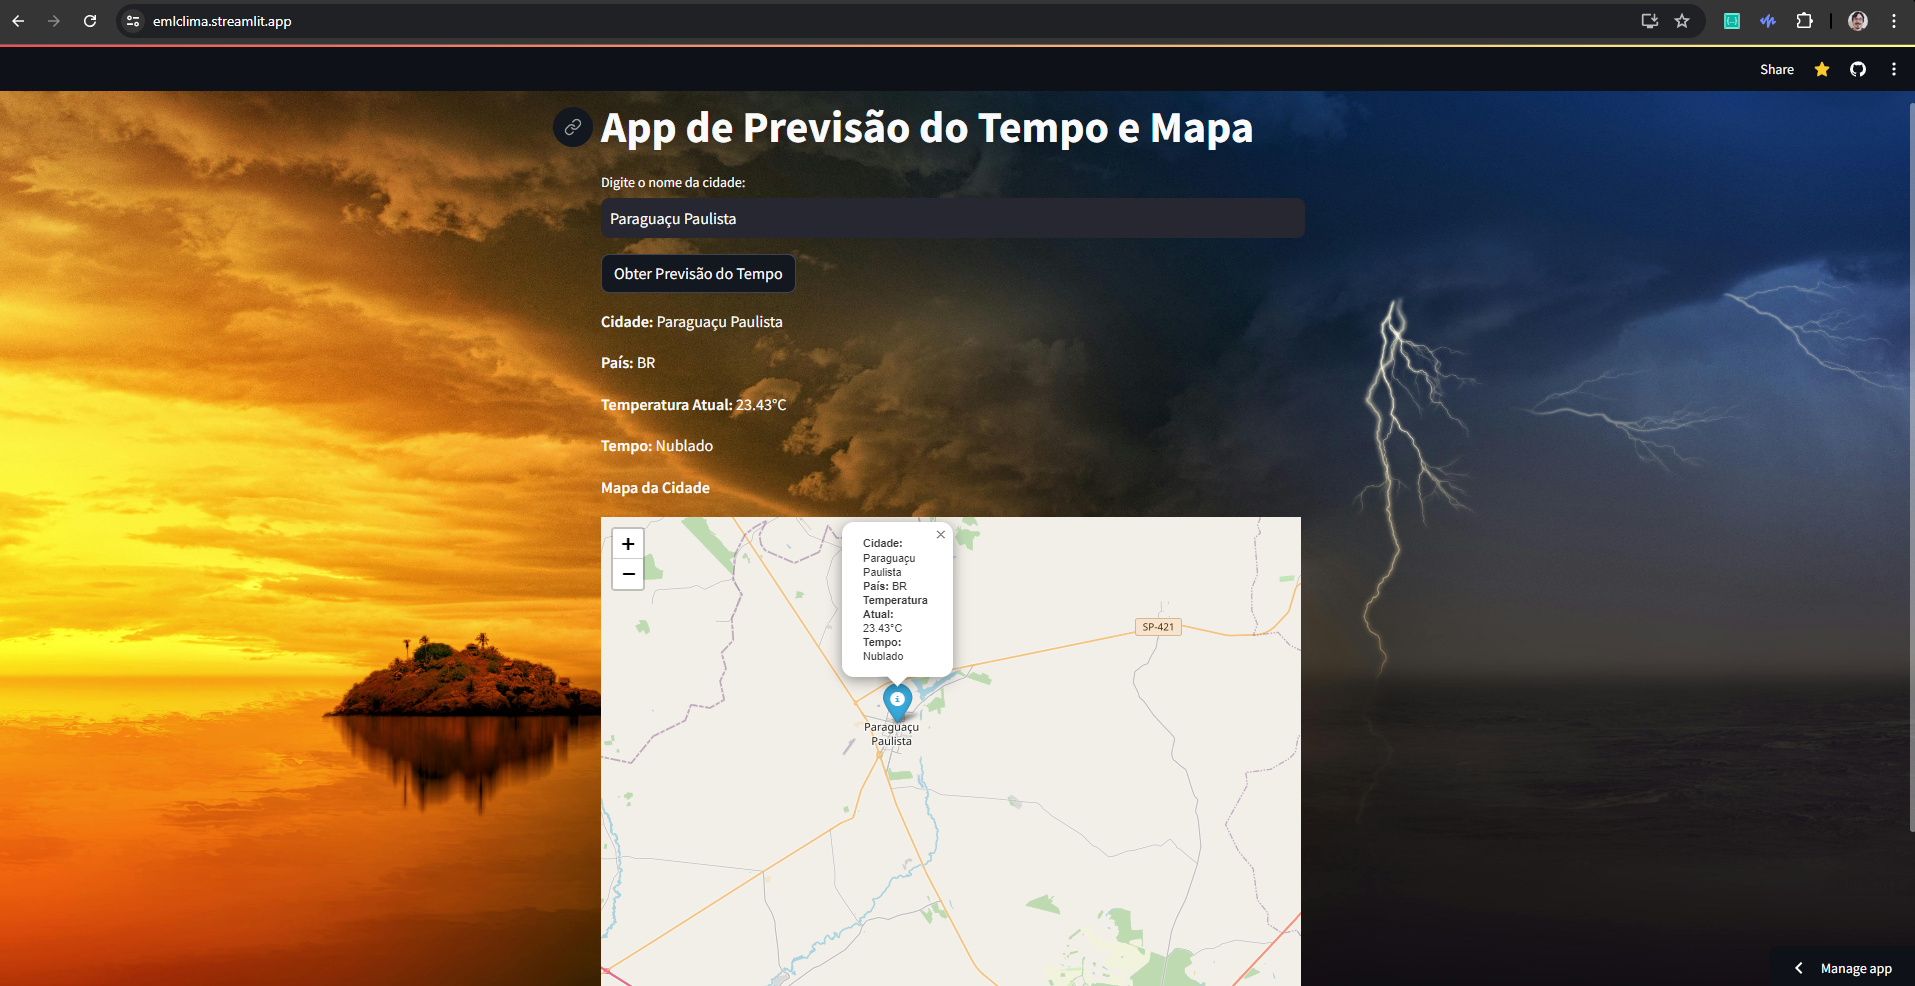Viewport: 1915px width, 986px height.
Task: Open the Chrome profile avatar
Action: point(1858,21)
